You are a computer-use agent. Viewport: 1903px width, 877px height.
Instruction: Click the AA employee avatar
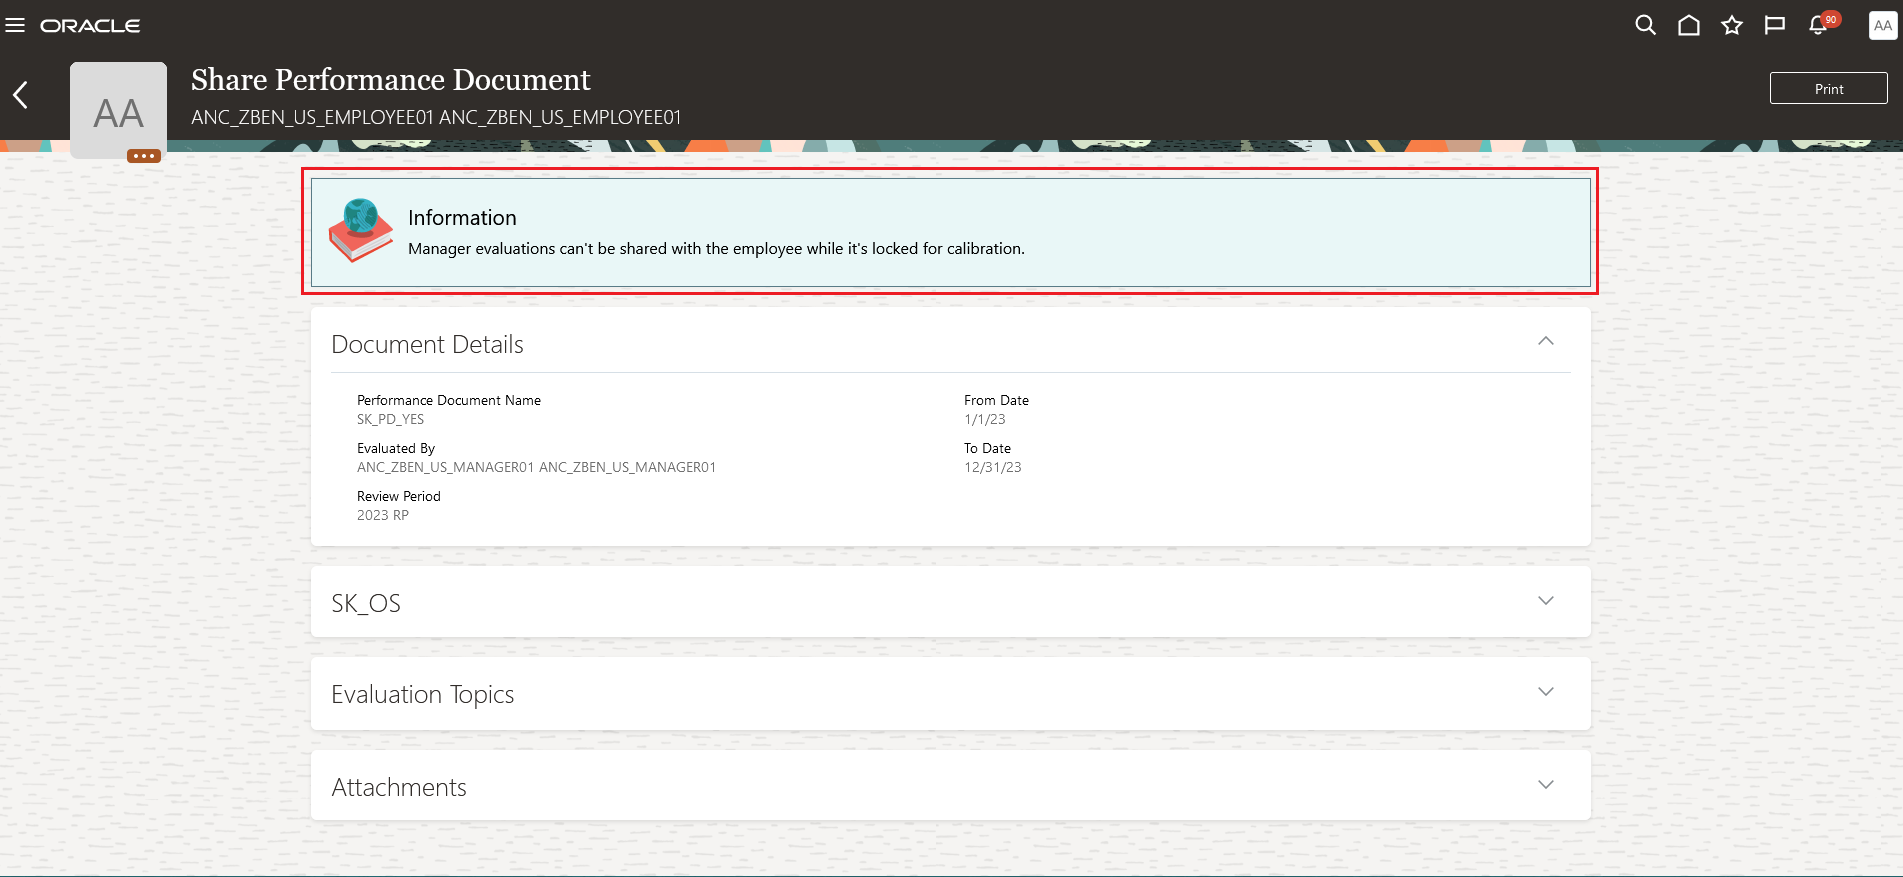[118, 110]
